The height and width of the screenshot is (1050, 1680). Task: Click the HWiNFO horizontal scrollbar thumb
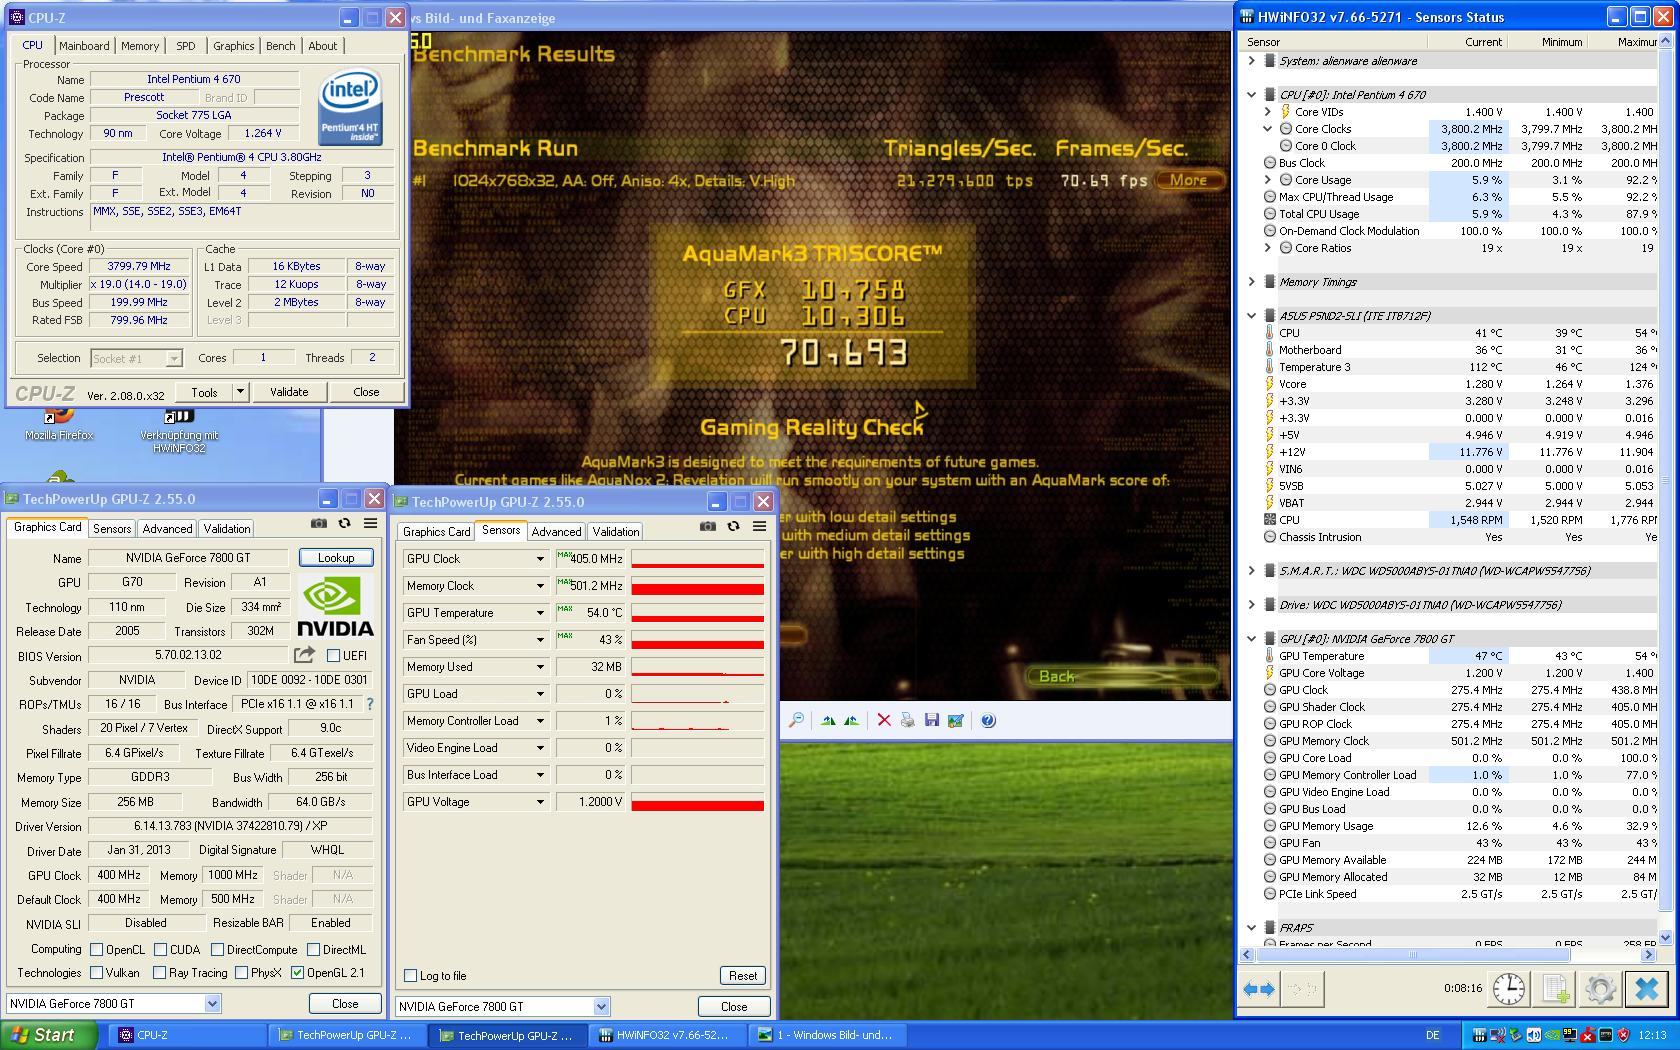click(1412, 955)
